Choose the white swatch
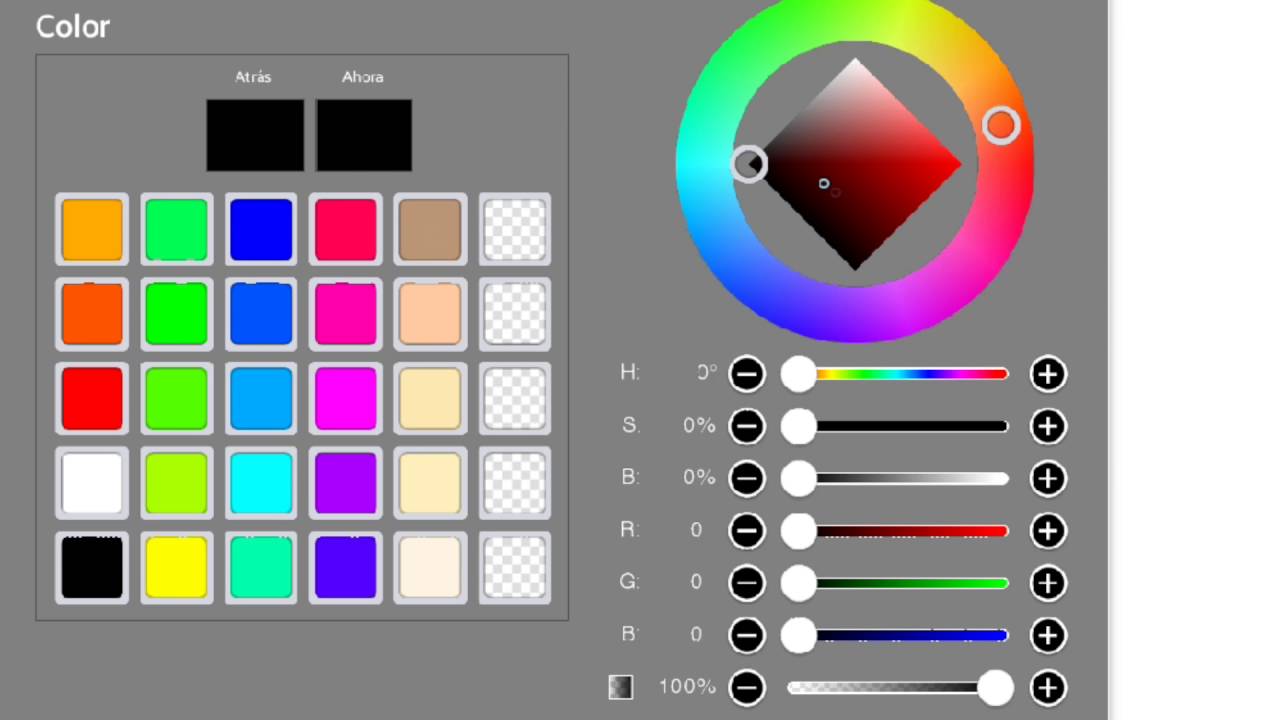 pos(92,483)
